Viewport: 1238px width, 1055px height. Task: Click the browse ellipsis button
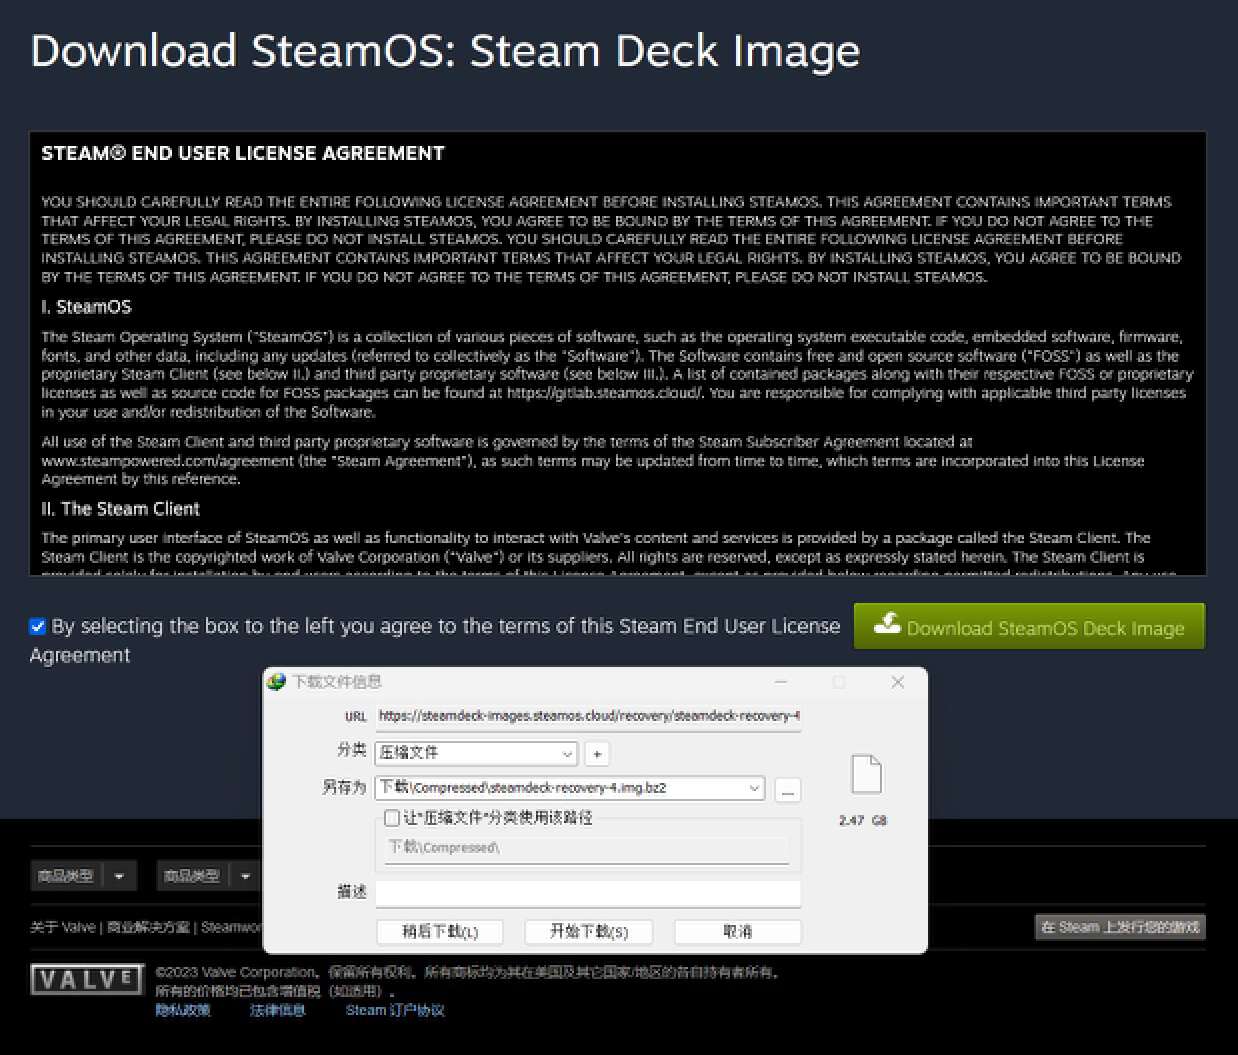tap(788, 790)
